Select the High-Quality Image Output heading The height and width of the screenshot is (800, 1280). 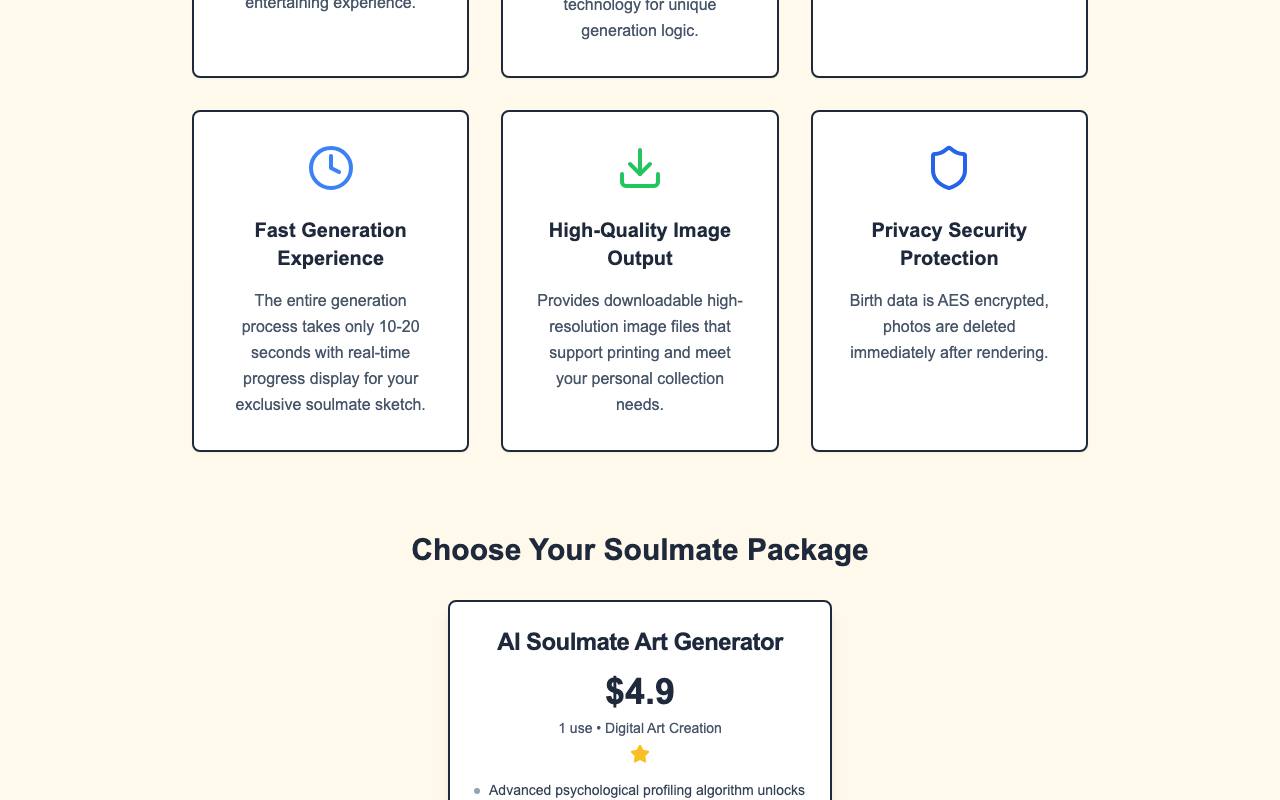point(640,244)
